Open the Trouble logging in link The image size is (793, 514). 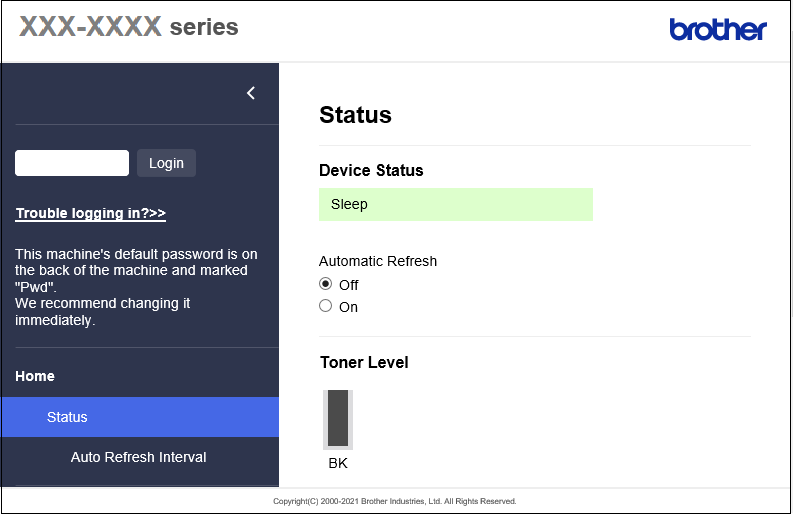click(x=90, y=213)
